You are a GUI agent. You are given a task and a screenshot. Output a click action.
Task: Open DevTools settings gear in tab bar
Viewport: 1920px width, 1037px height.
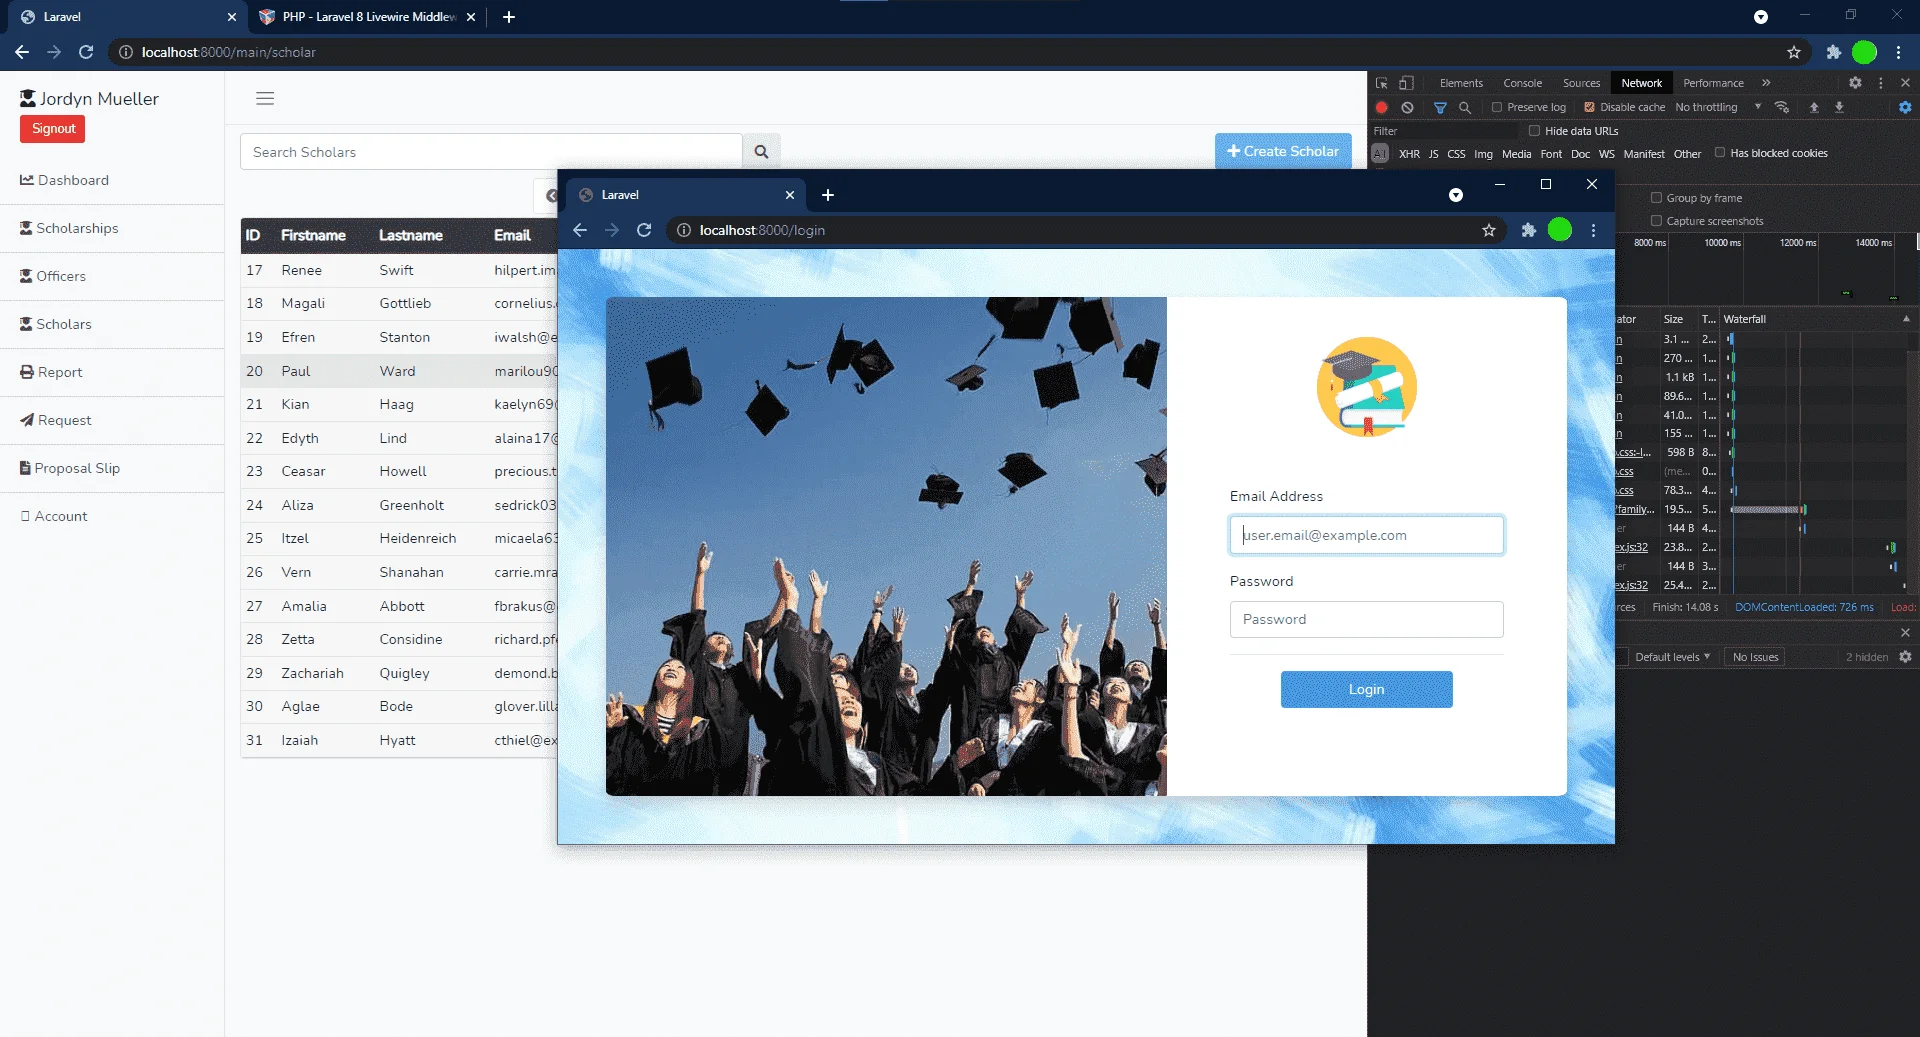pos(1855,83)
